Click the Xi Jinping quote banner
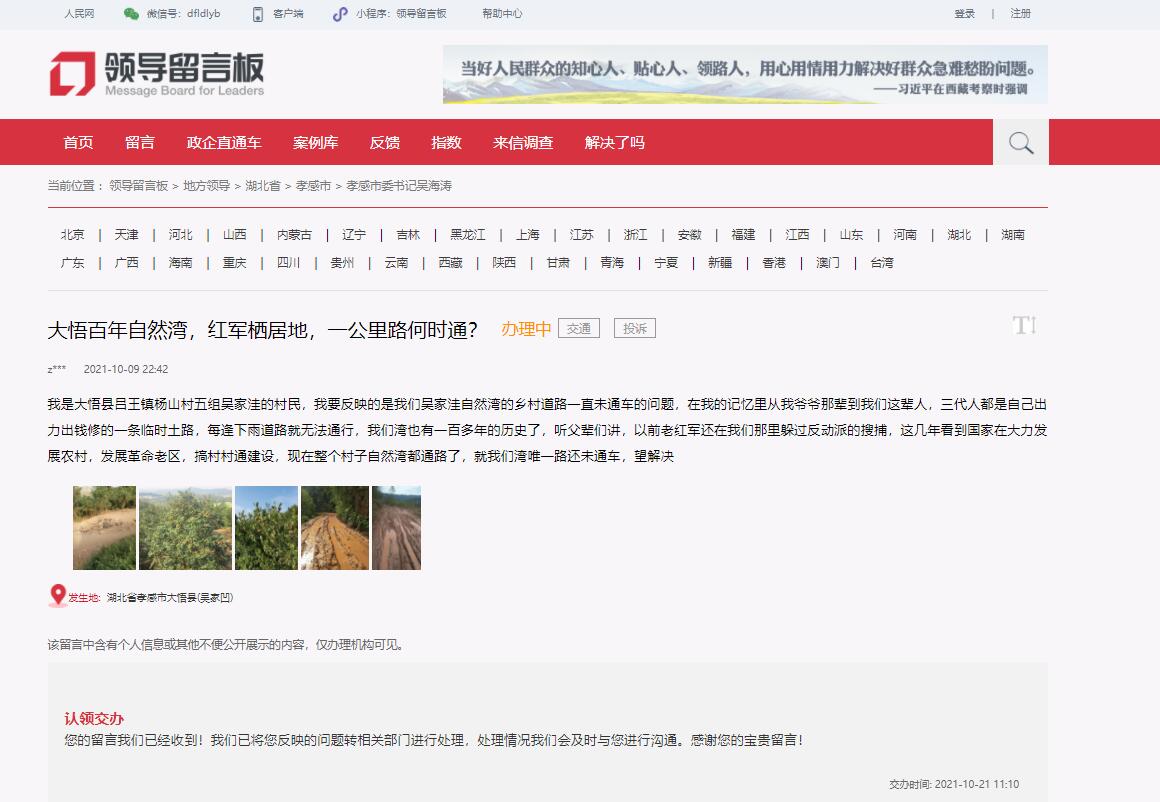The height and width of the screenshot is (802, 1160). (745, 74)
